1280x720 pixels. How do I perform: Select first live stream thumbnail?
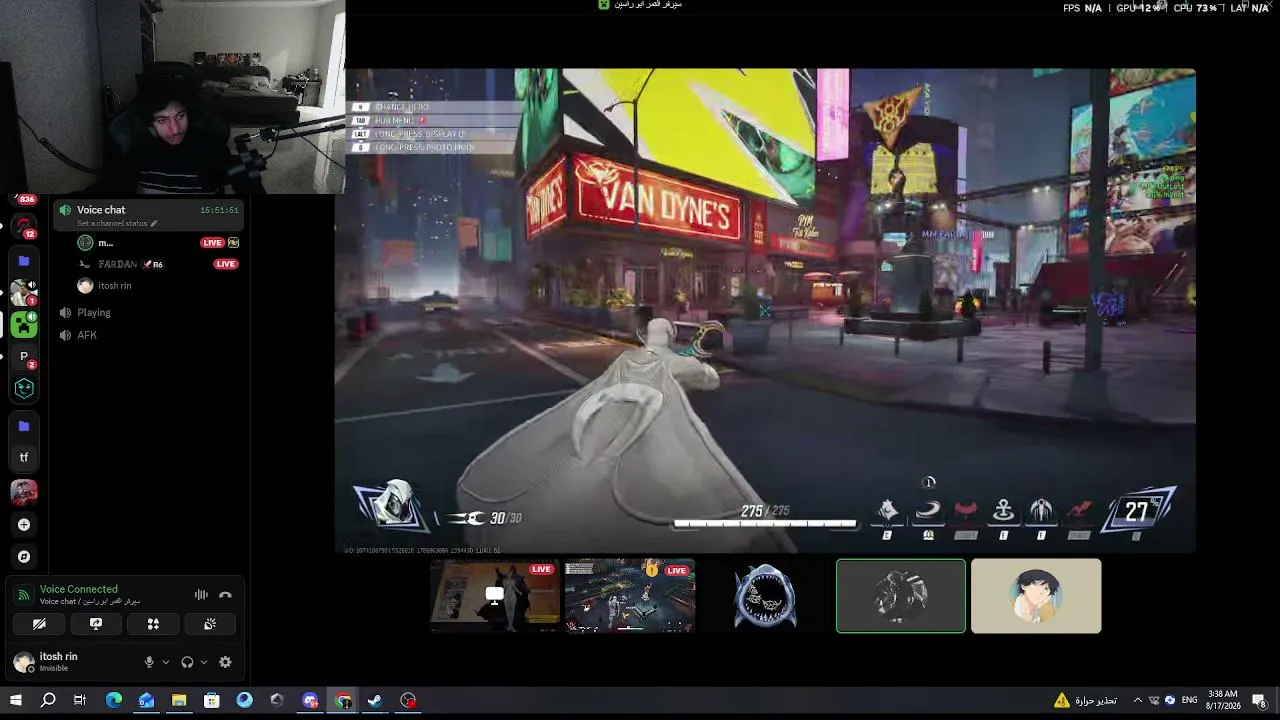[x=495, y=596]
